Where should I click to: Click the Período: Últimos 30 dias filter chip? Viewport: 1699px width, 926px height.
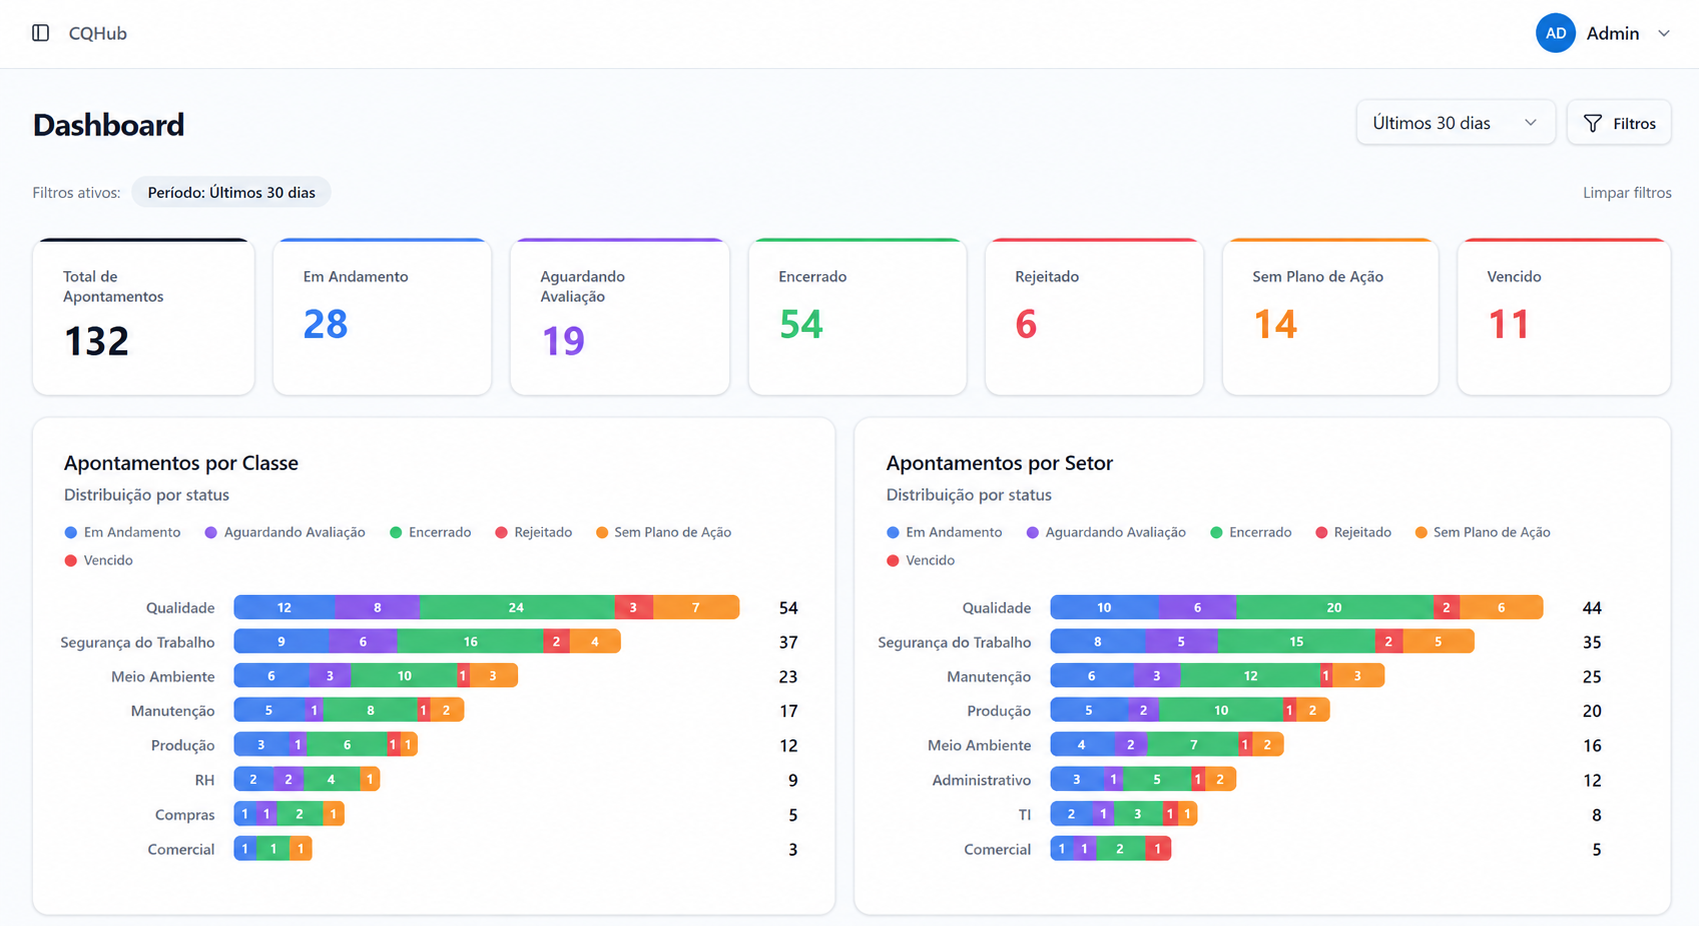tap(231, 192)
